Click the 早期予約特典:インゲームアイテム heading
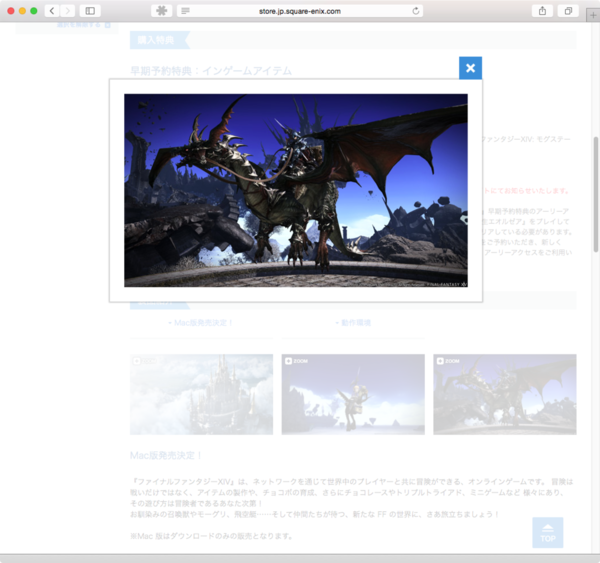The height and width of the screenshot is (563, 600). (x=211, y=71)
